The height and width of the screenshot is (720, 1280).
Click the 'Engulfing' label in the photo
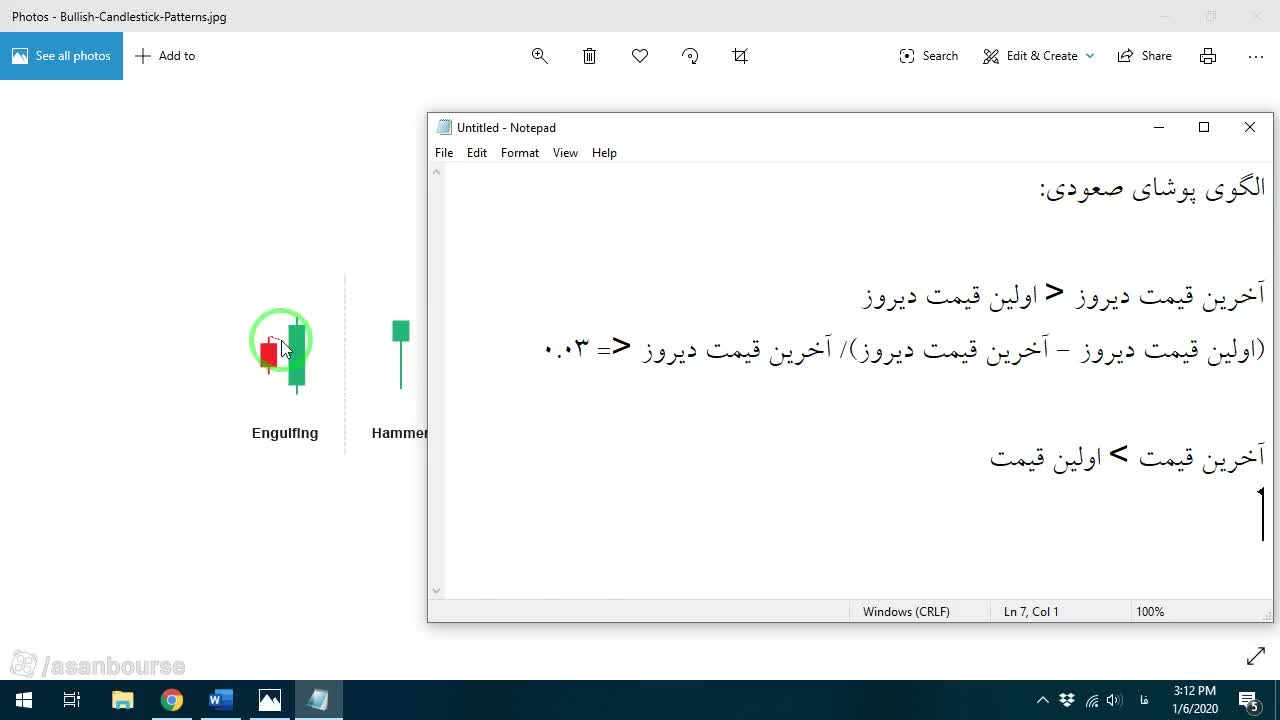click(x=285, y=433)
